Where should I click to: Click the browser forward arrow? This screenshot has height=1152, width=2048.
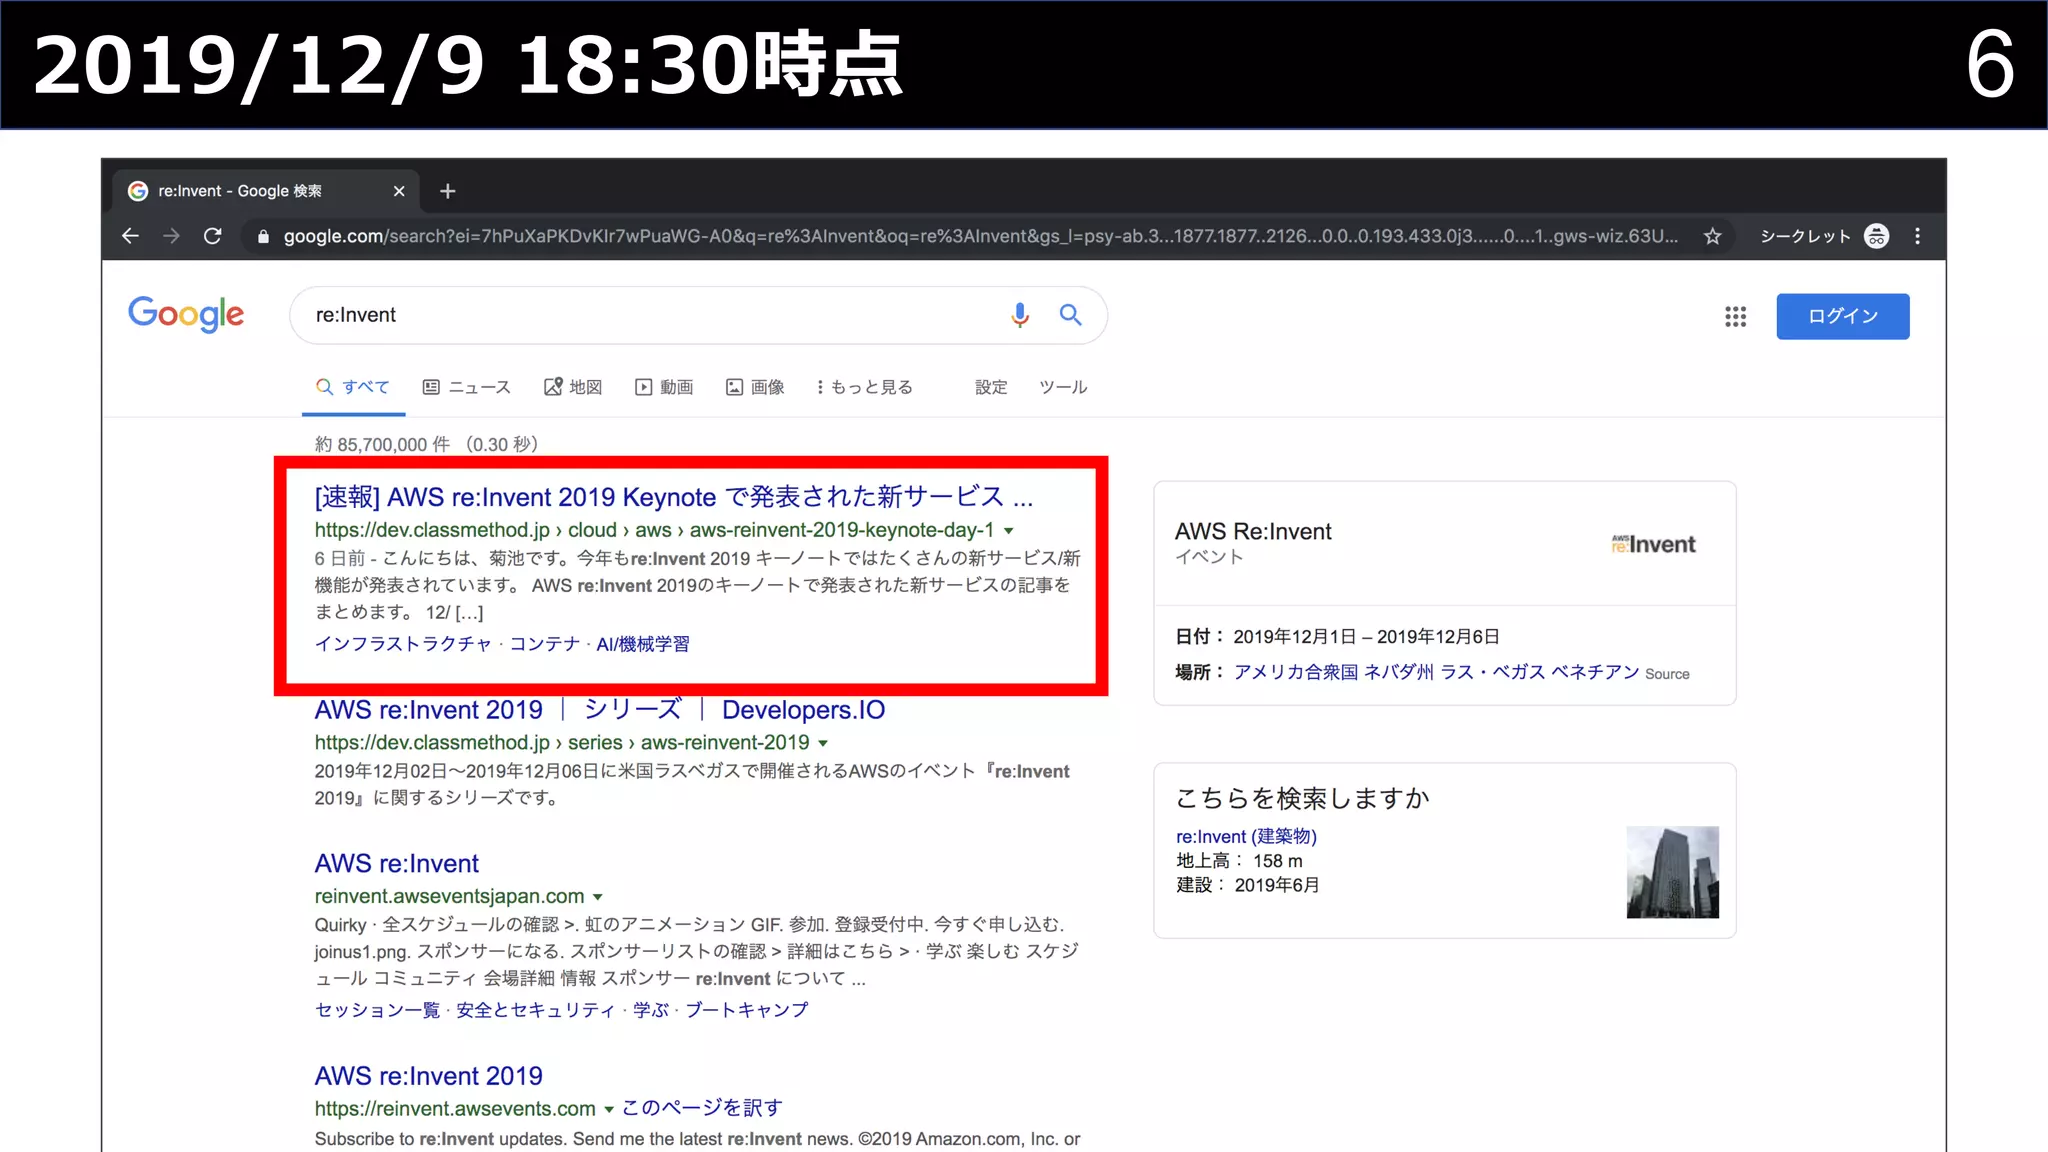(x=171, y=236)
